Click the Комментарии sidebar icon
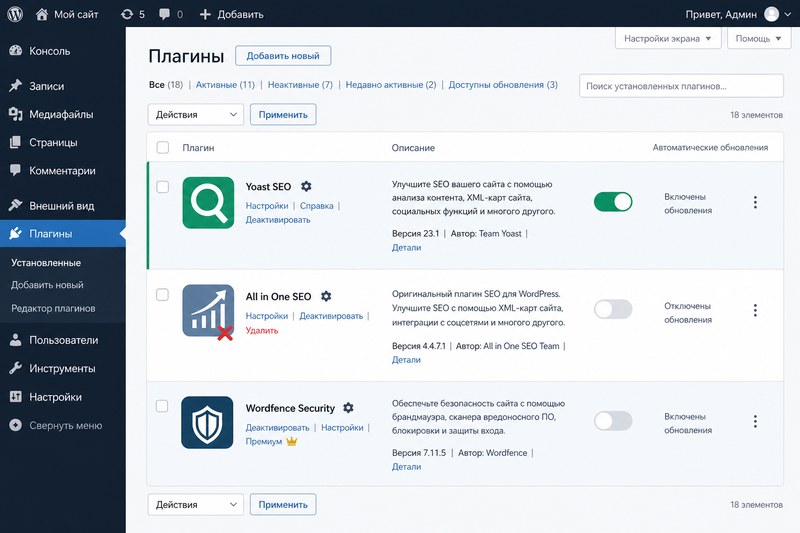 point(16,170)
